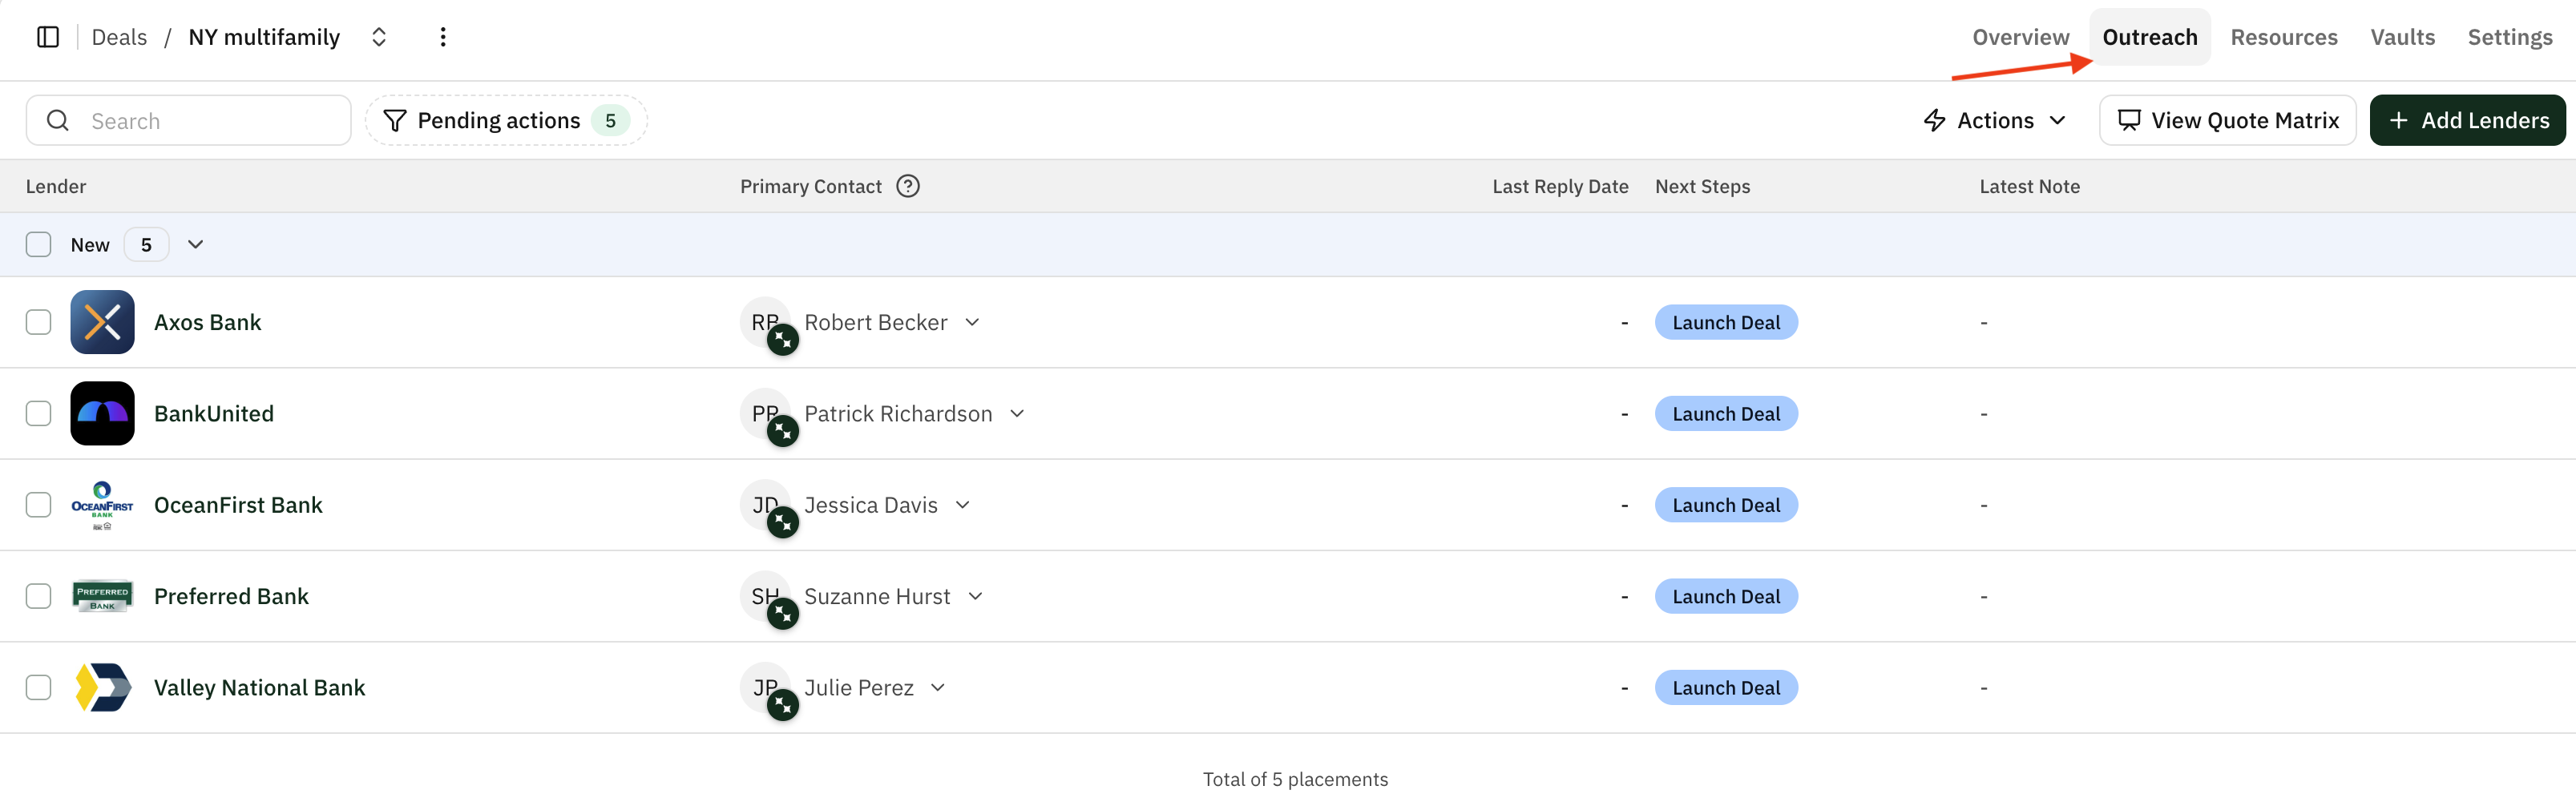
Task: Collapse the New lenders group
Action: point(196,244)
